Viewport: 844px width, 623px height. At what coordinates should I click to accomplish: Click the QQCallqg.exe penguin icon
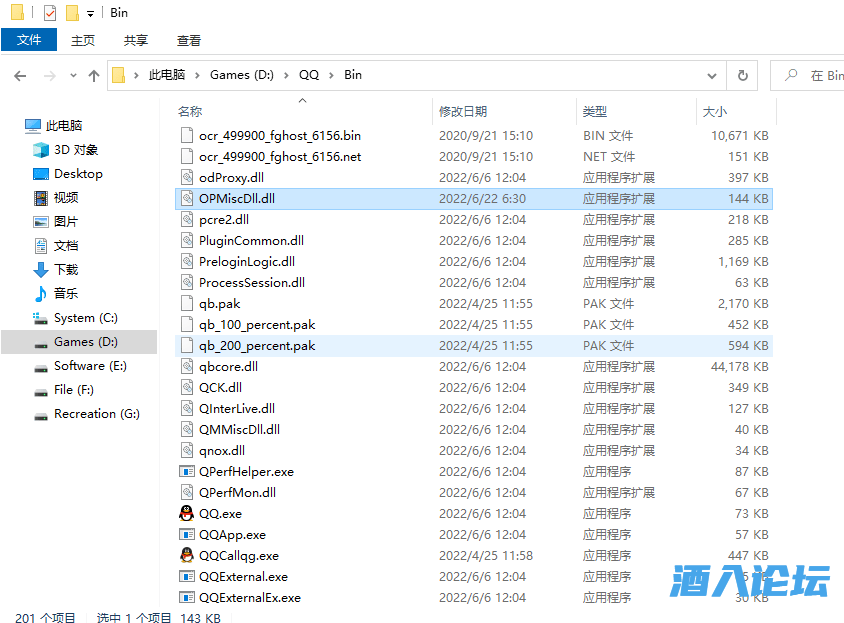(186, 555)
